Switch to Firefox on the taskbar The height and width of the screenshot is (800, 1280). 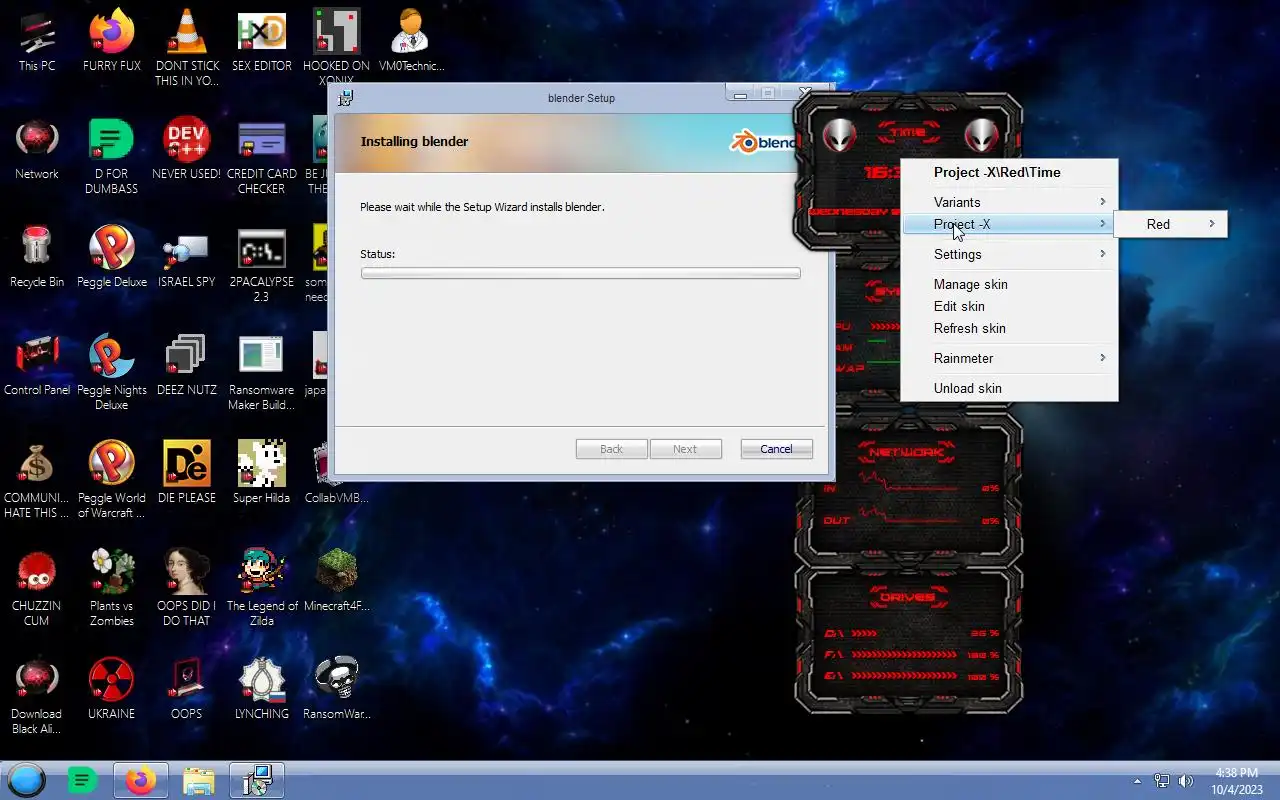tap(141, 780)
